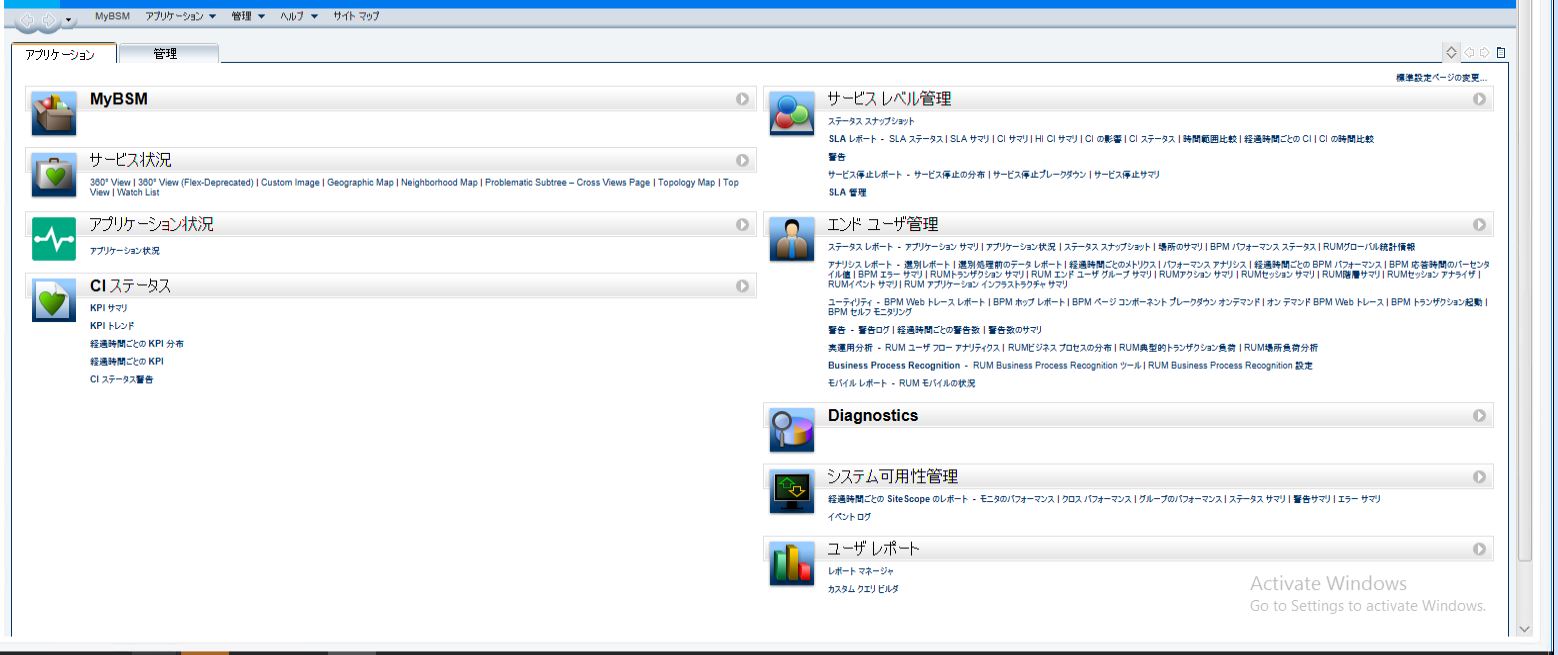Screen dimensions: 1558x655
Task: Open the MyBSM menu item
Action: click(113, 16)
